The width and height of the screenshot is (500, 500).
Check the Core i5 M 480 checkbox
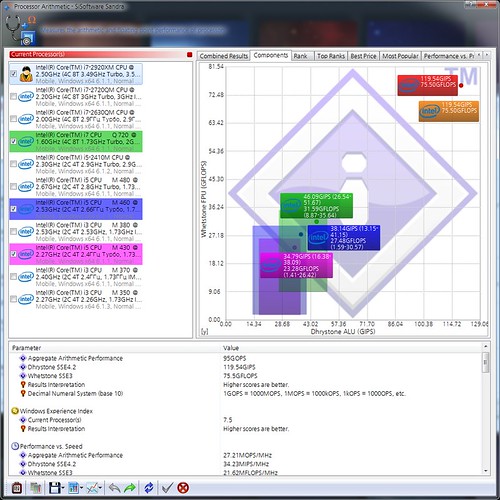tap(13, 186)
